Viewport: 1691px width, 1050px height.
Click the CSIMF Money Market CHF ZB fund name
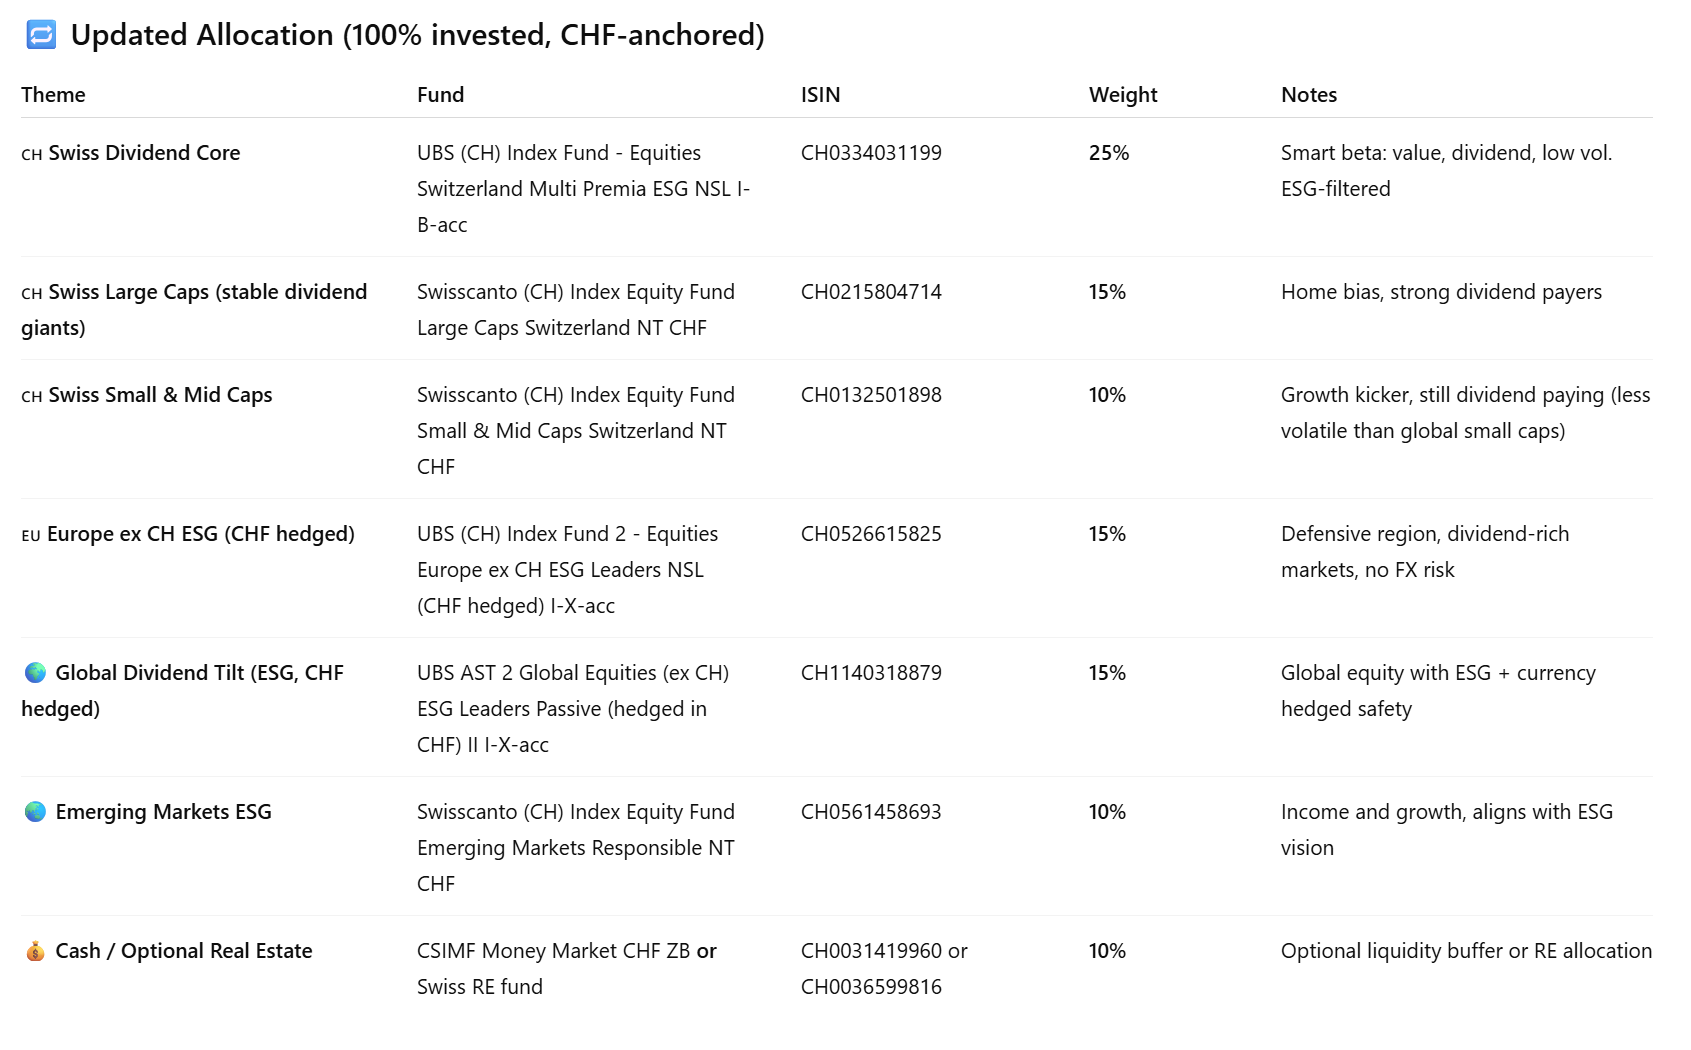tap(553, 951)
